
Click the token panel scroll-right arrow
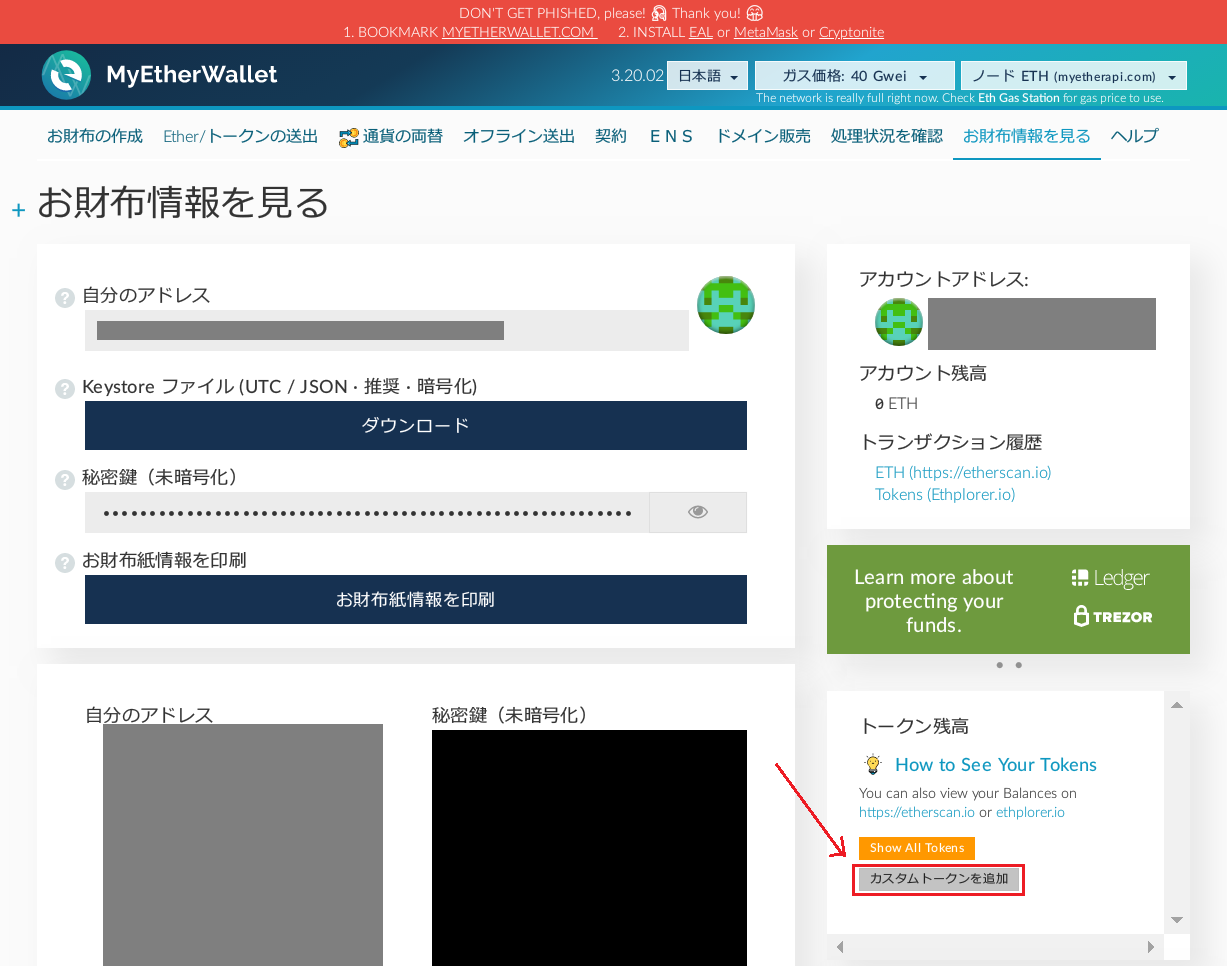point(1152,947)
